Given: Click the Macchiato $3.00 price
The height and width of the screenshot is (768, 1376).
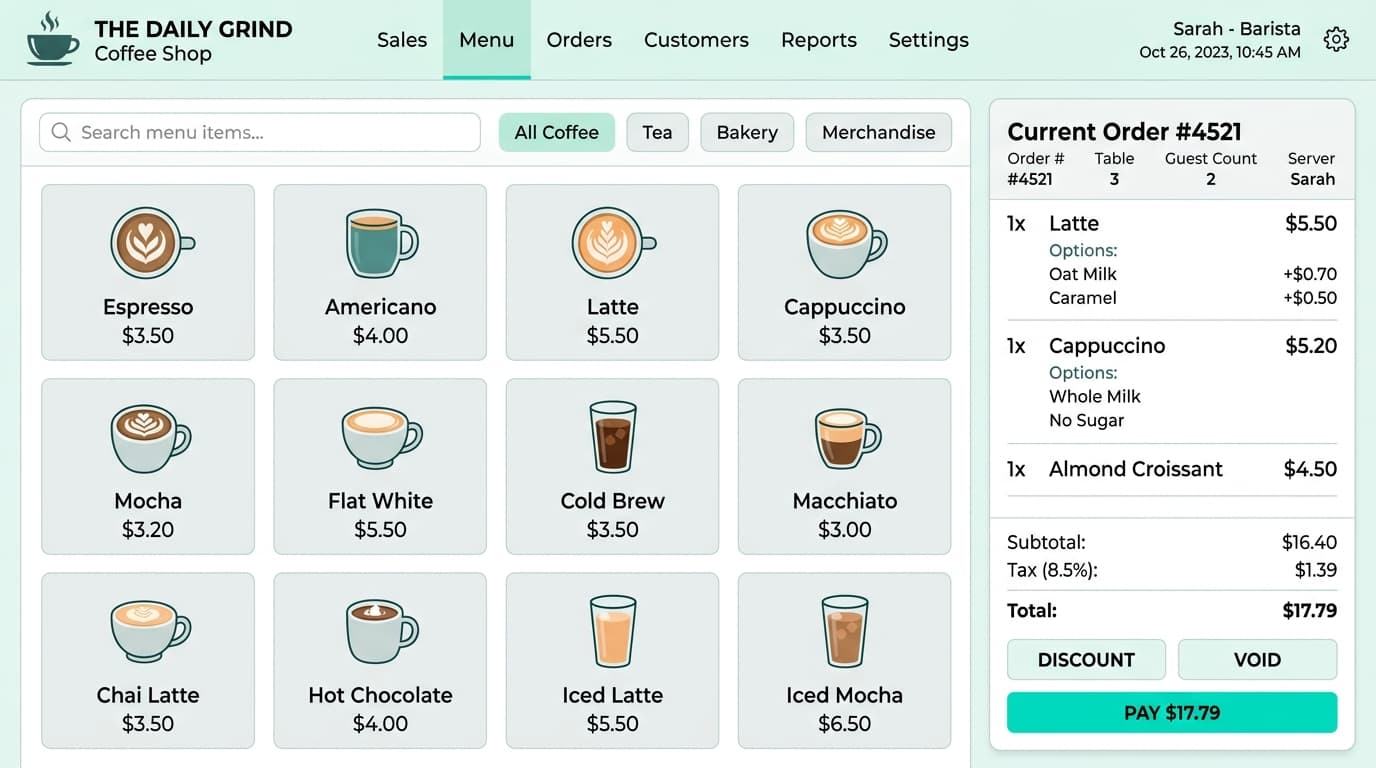Looking at the screenshot, I should 845,530.
